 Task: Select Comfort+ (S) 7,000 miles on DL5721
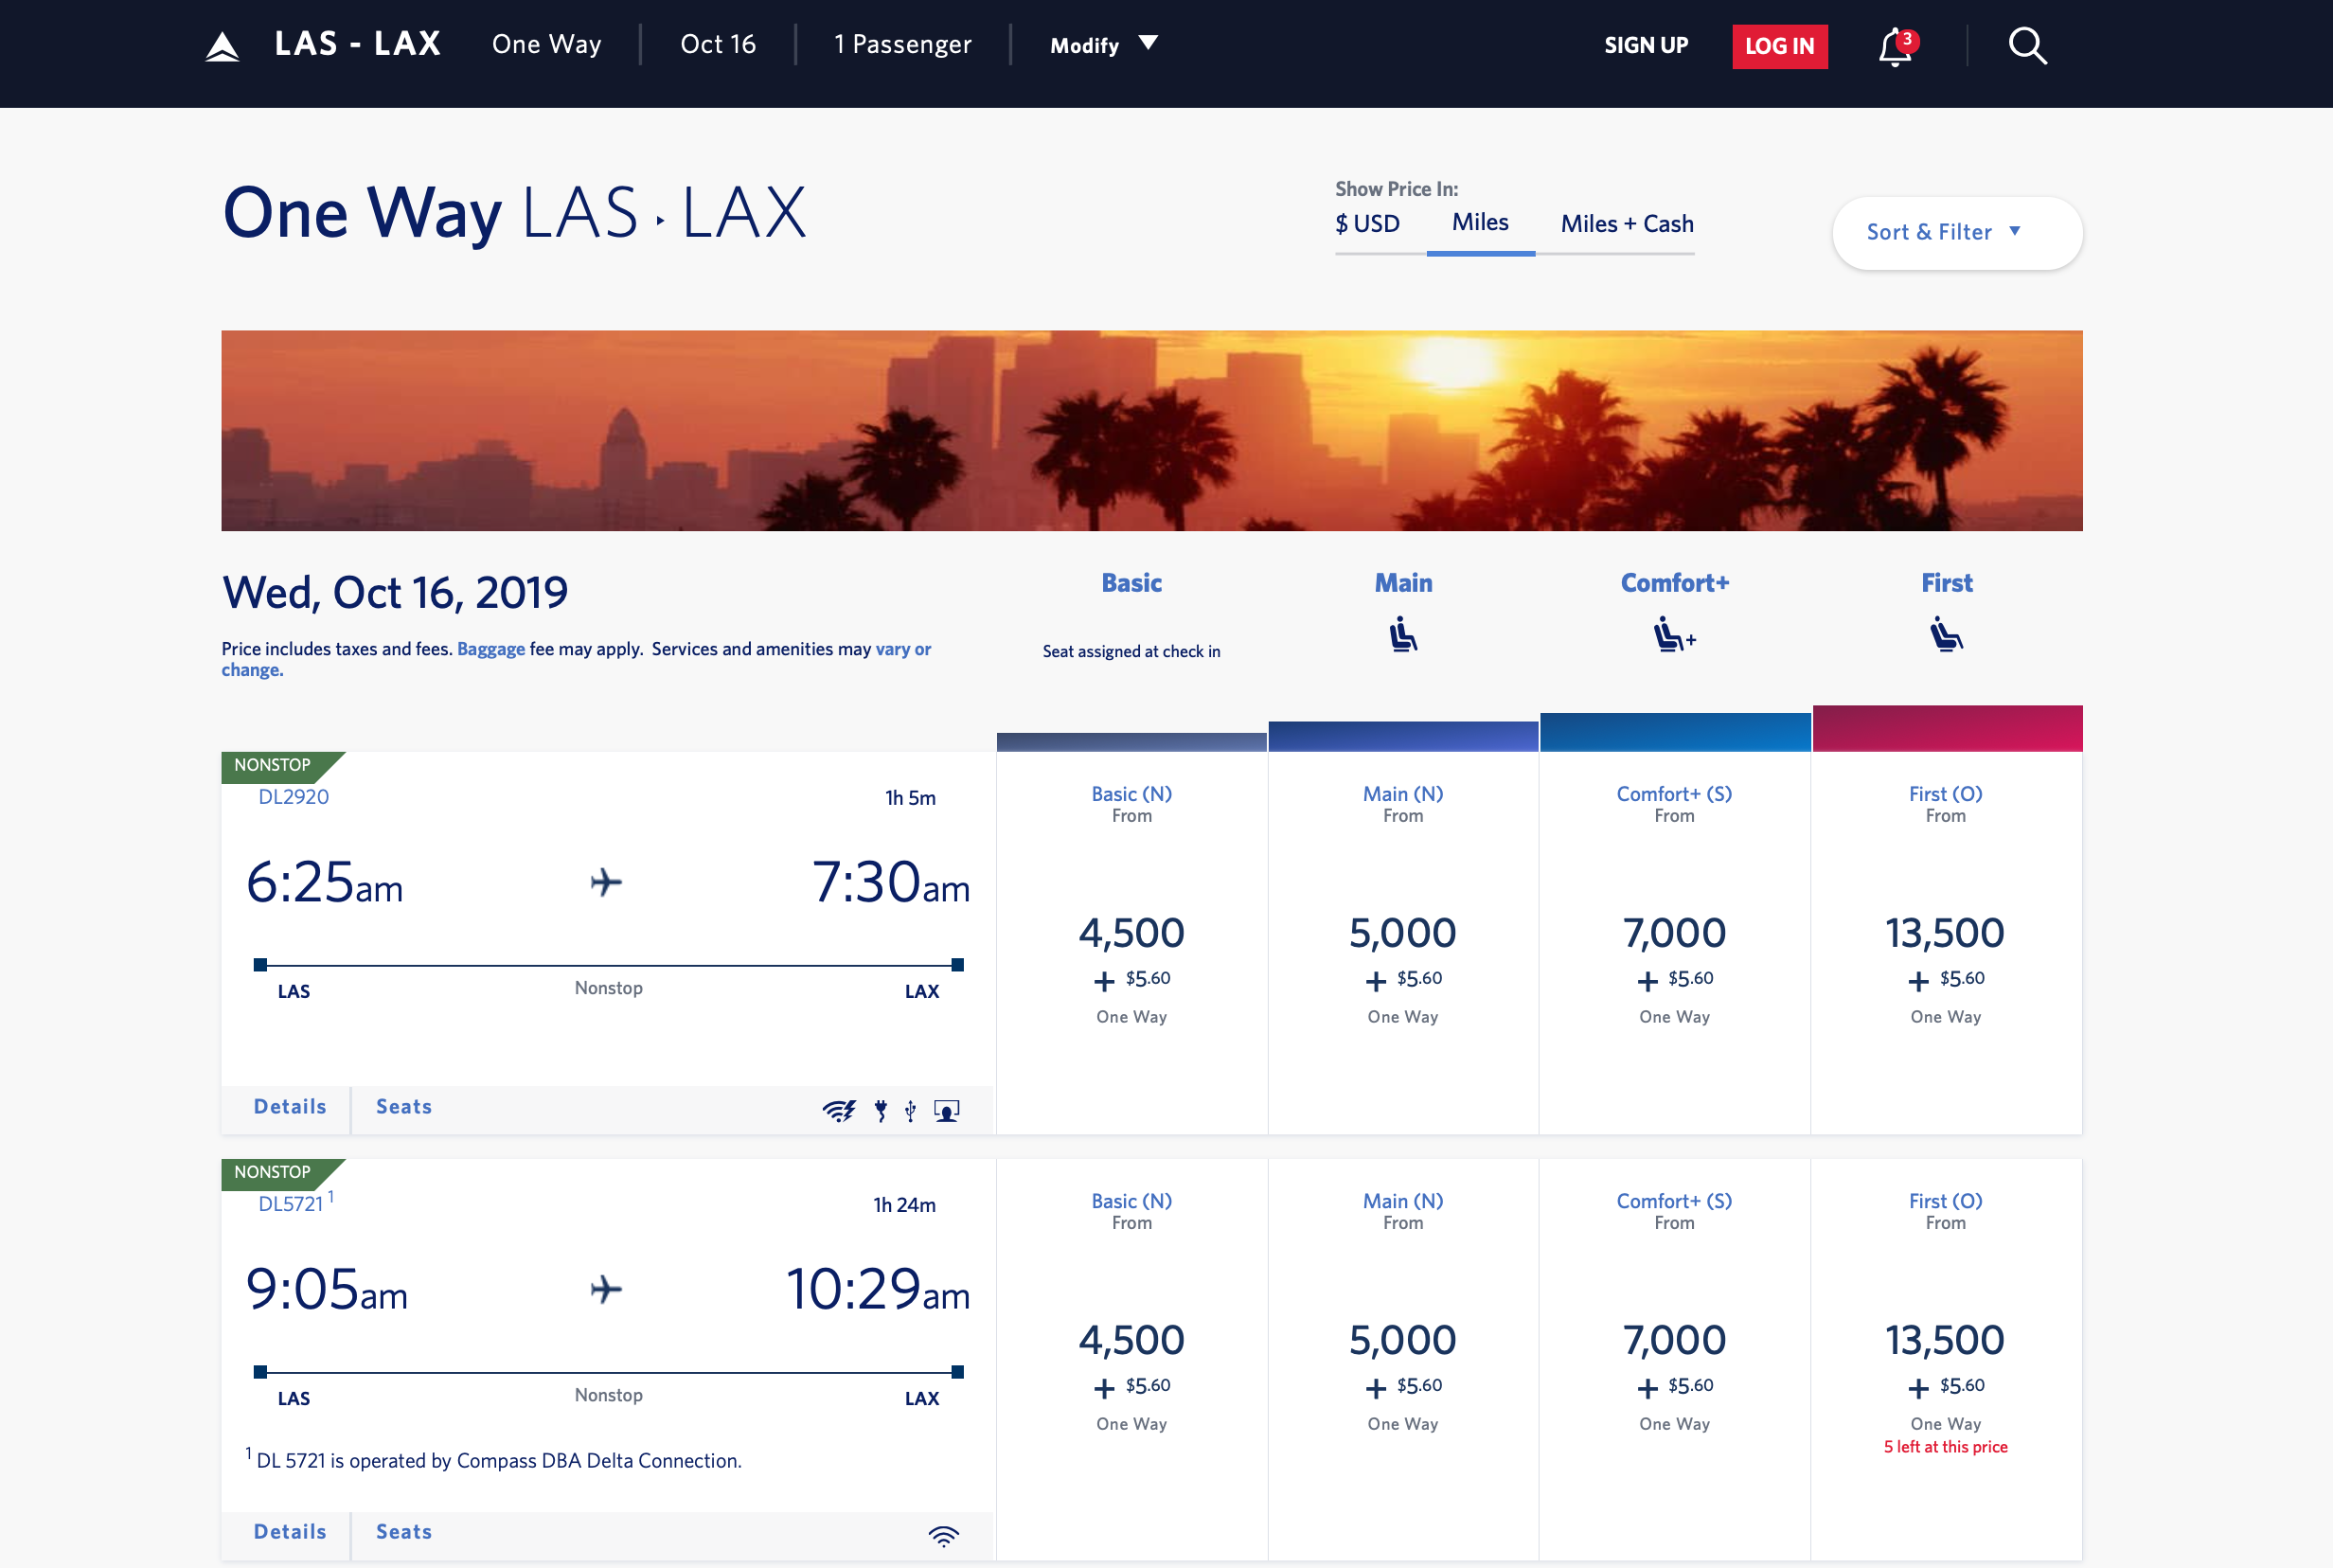click(x=1674, y=1359)
